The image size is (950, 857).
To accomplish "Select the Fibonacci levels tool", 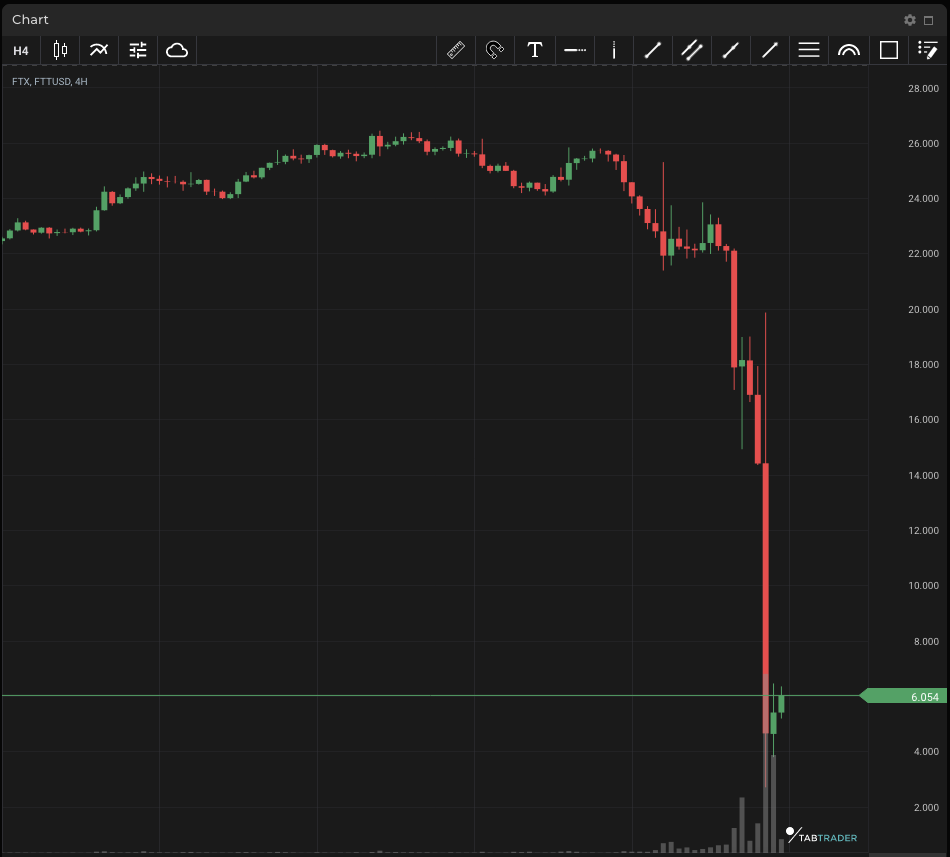I will (809, 50).
